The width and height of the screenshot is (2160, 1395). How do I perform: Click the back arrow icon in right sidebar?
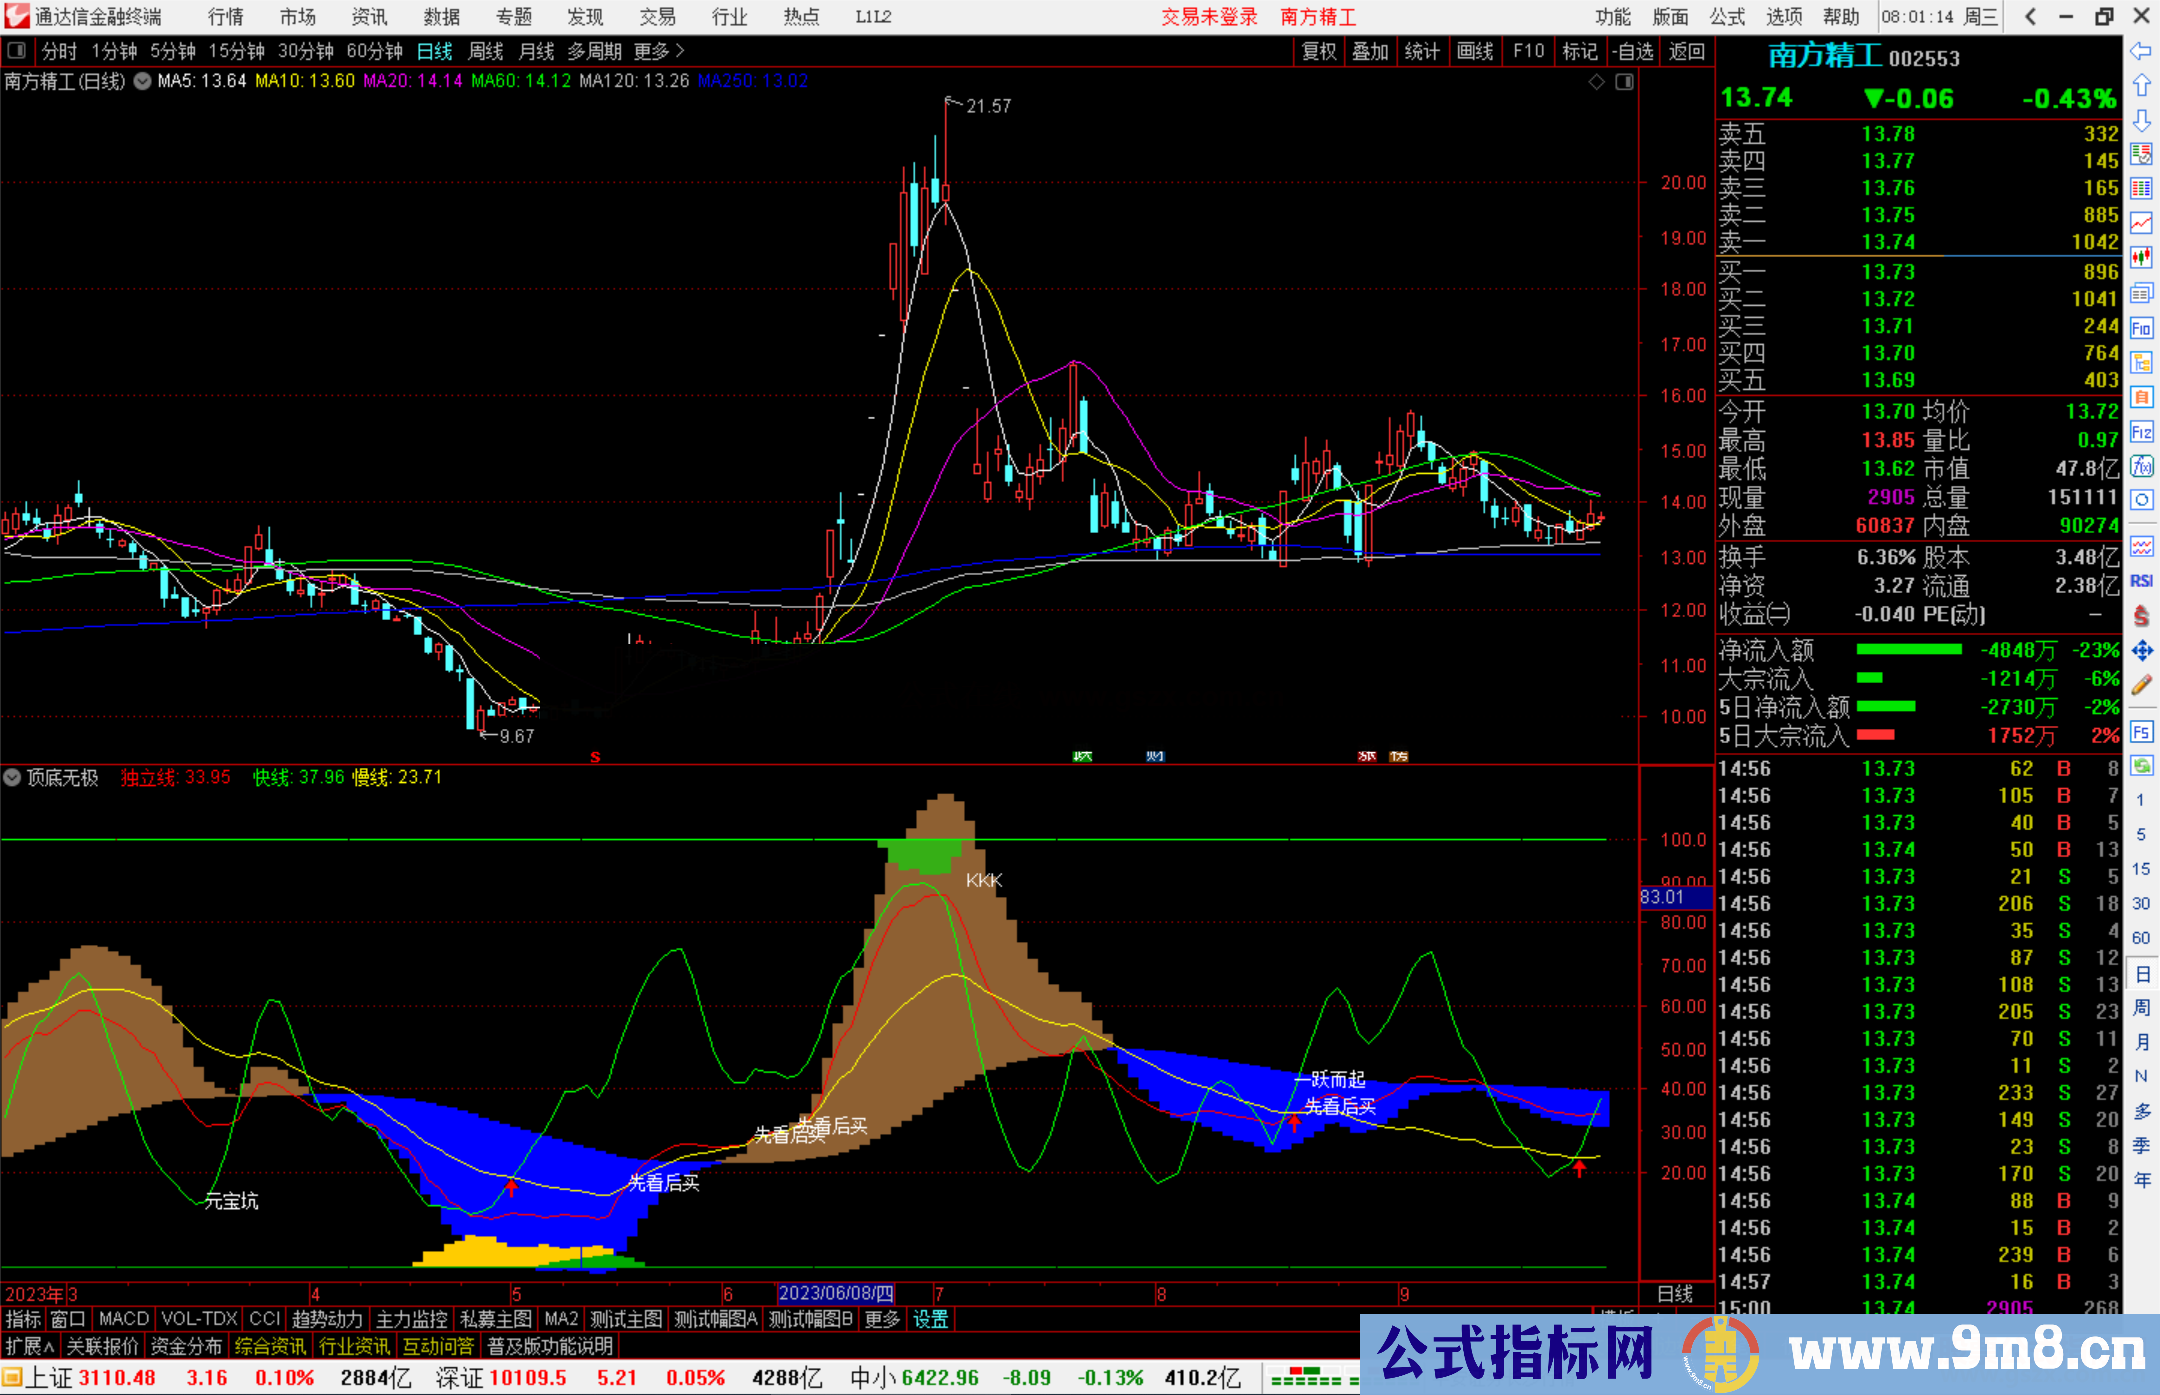point(2141,50)
